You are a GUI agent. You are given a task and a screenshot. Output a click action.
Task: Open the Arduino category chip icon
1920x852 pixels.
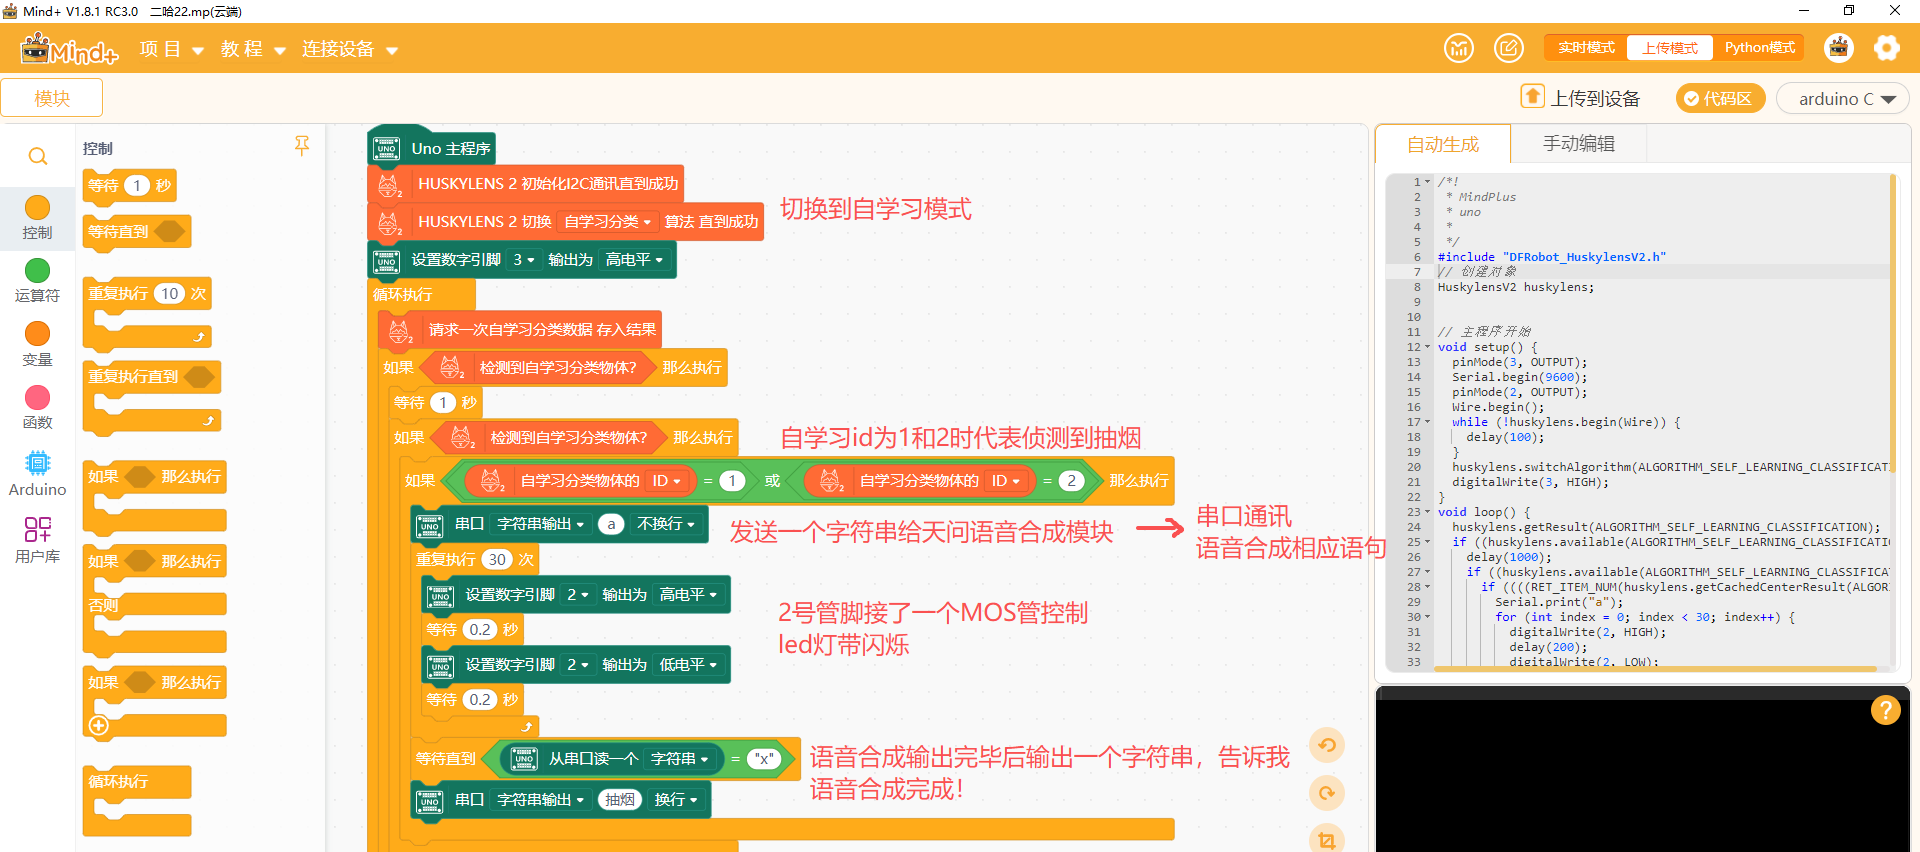click(37, 462)
